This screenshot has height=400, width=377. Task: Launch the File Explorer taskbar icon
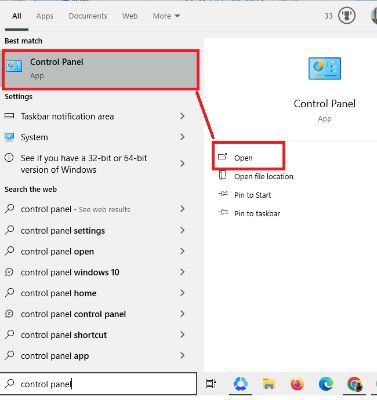click(268, 384)
